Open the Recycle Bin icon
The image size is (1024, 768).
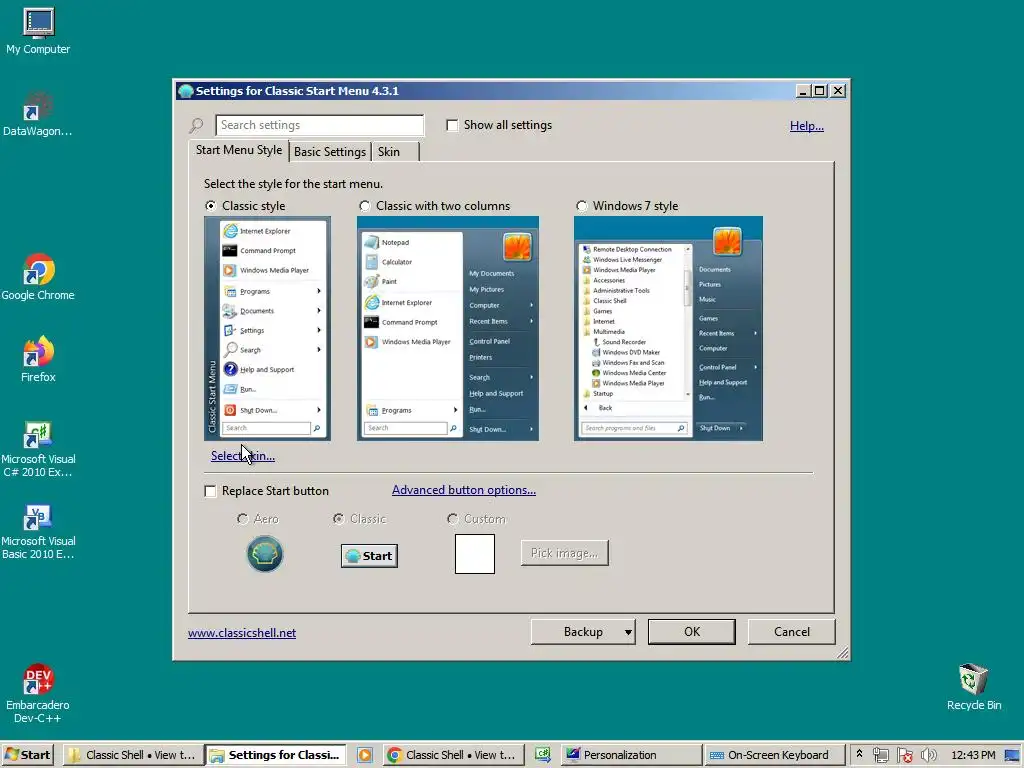coord(974,687)
